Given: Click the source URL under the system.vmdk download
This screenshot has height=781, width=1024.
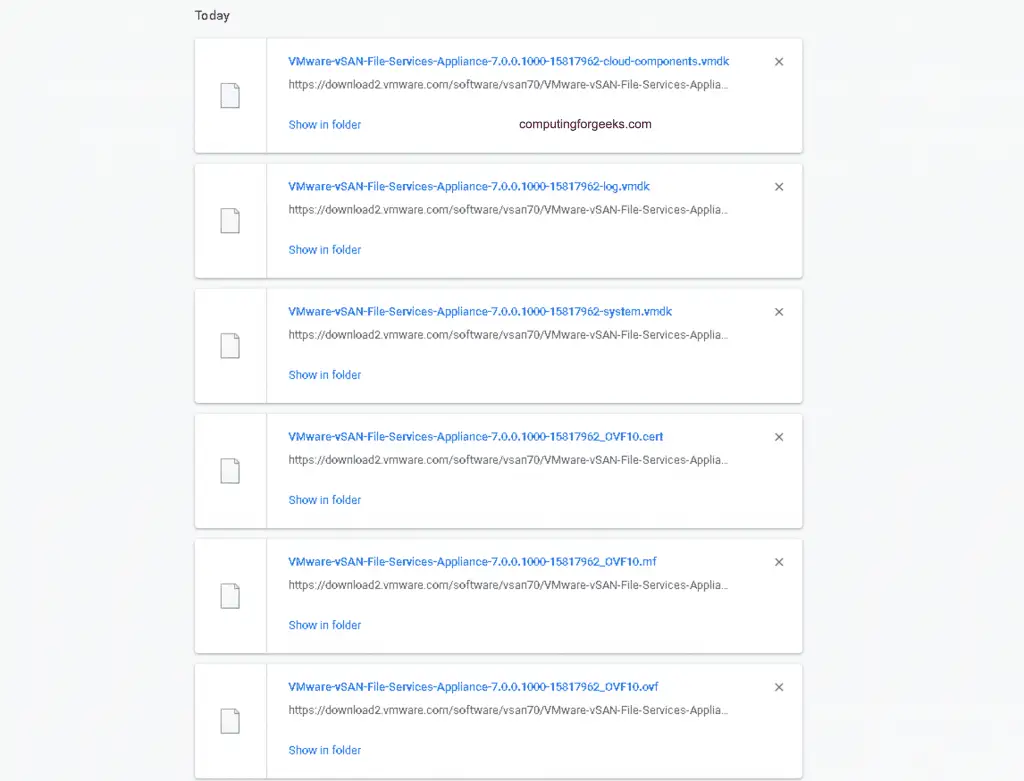Looking at the screenshot, I should pos(508,335).
